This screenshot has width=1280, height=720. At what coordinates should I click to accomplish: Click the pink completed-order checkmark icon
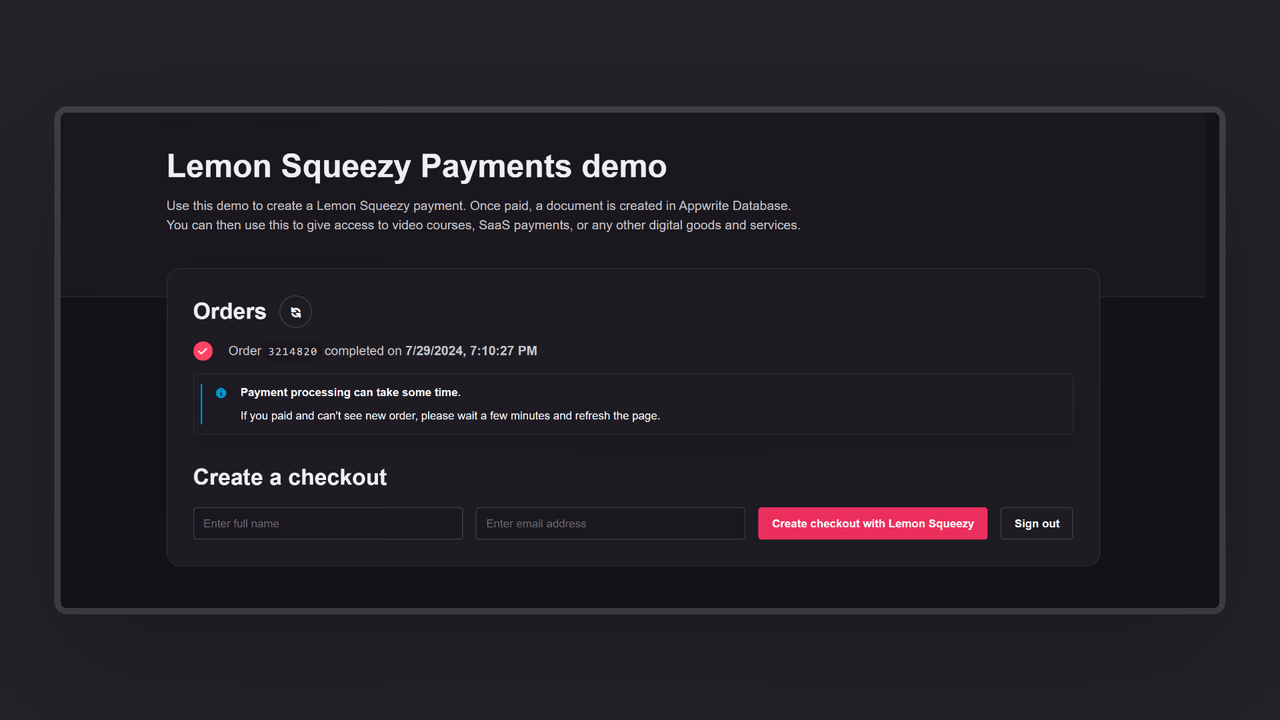tap(203, 351)
